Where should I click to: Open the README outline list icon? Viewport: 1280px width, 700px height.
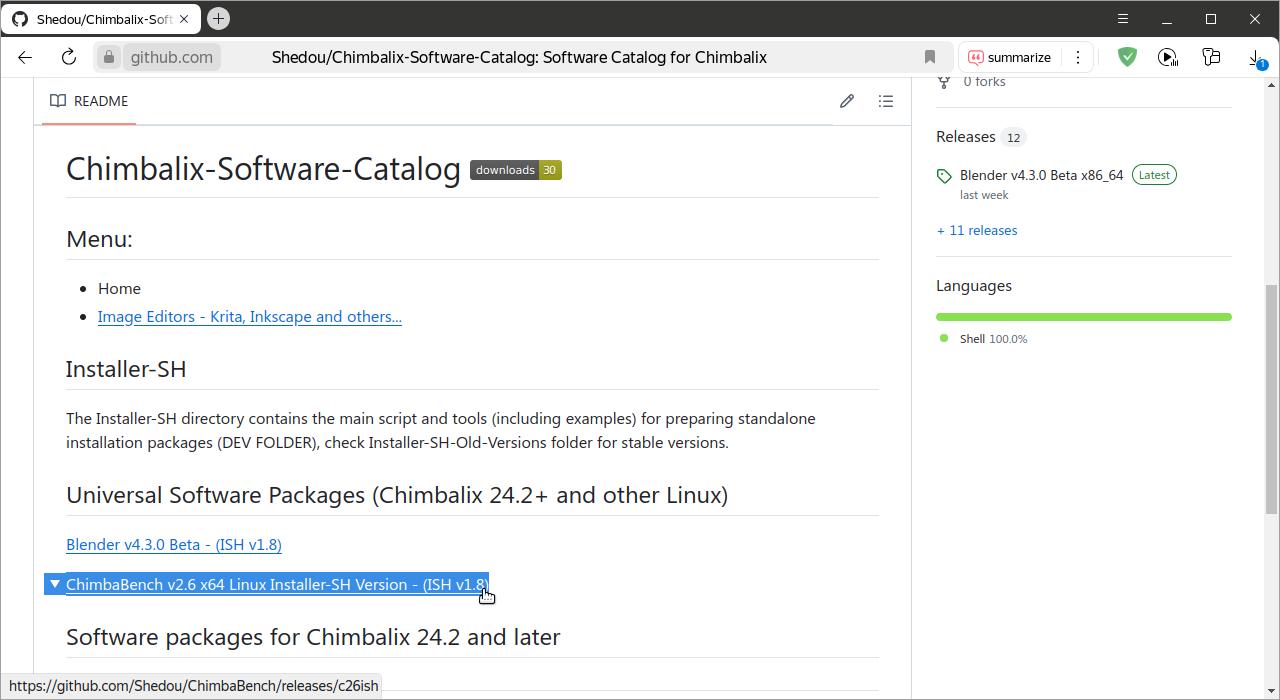click(x=886, y=101)
